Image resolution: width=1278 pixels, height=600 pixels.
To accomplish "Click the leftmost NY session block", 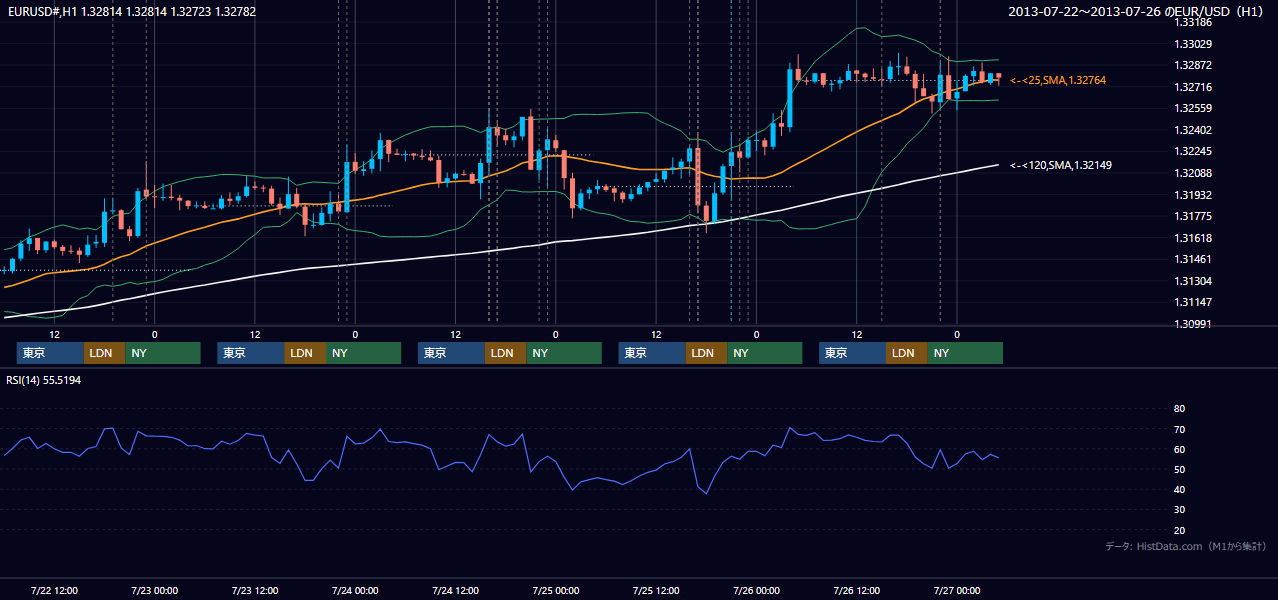I will [x=163, y=353].
